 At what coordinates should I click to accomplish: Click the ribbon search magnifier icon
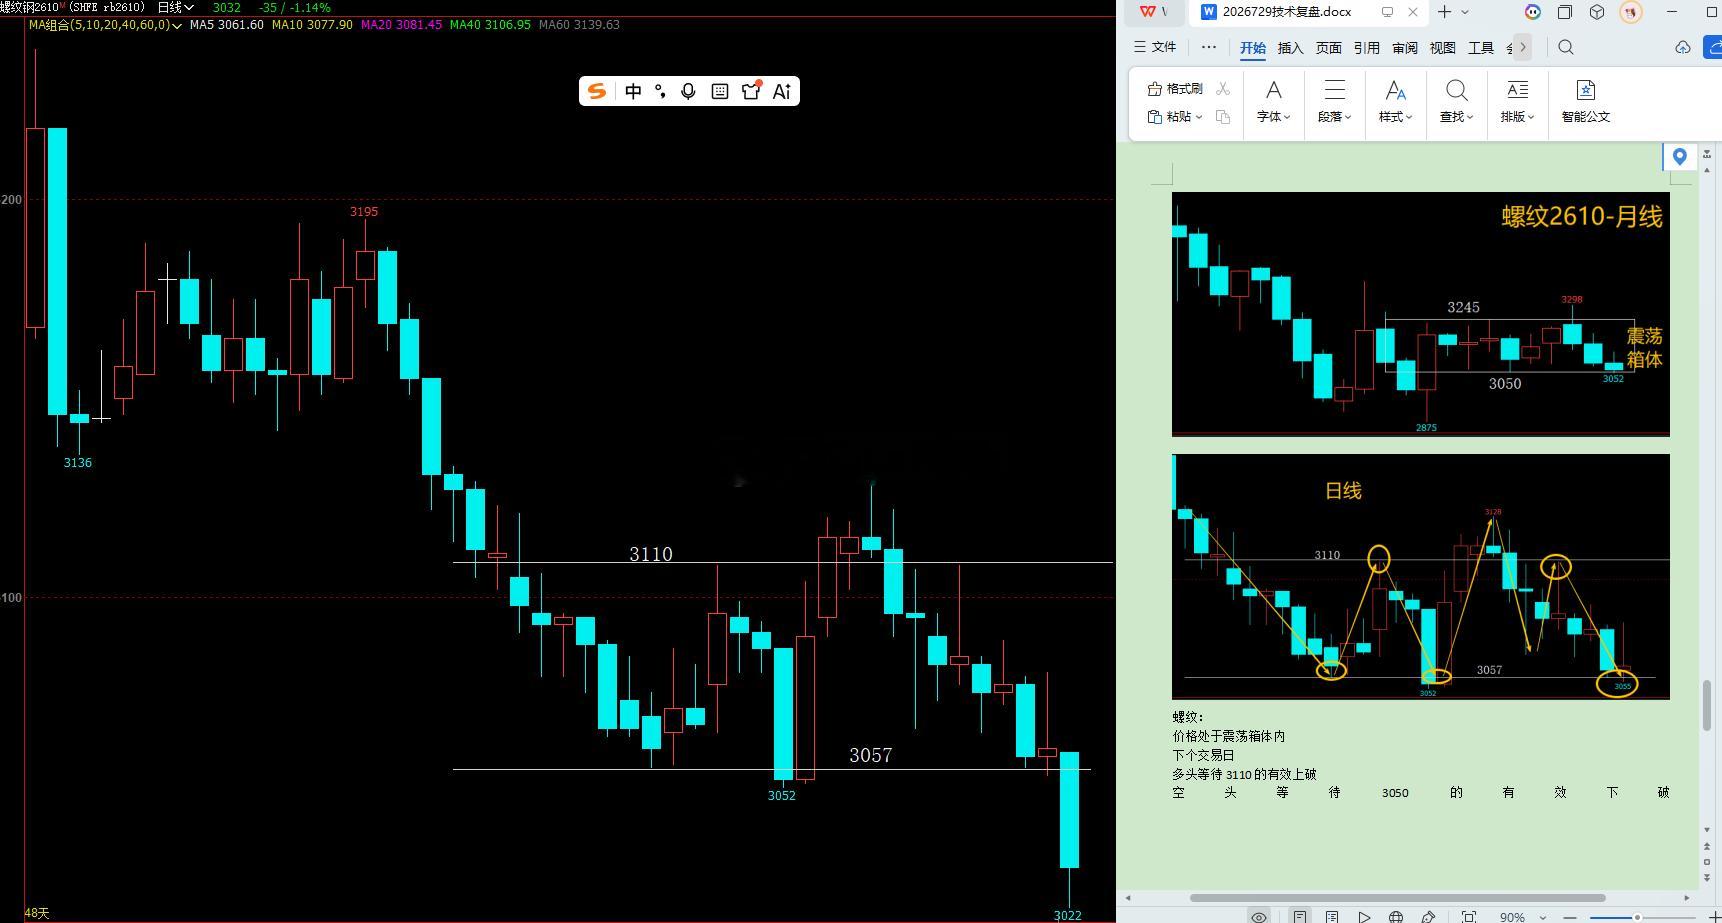(1566, 47)
